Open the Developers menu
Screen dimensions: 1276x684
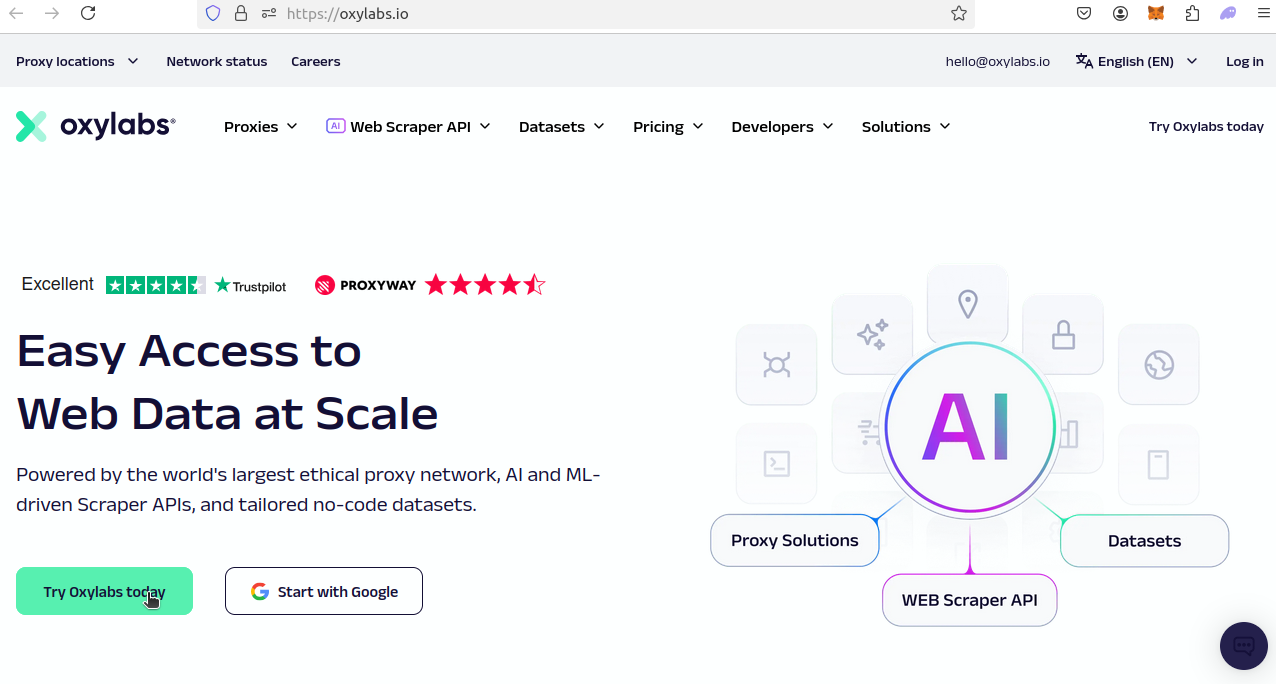pyautogui.click(x=783, y=126)
